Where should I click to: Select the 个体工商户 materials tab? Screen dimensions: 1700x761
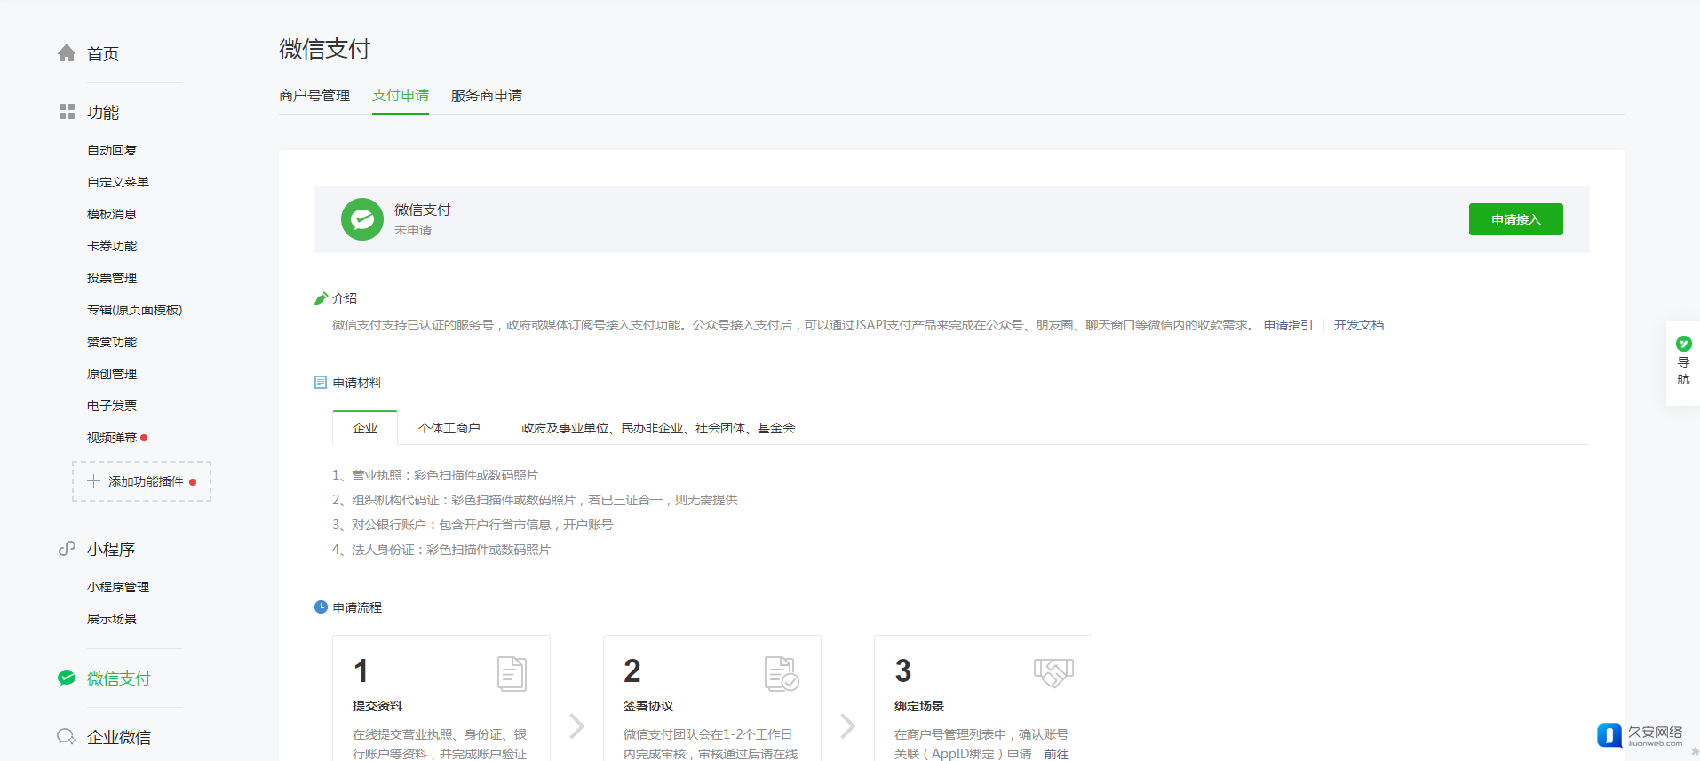[x=449, y=428]
